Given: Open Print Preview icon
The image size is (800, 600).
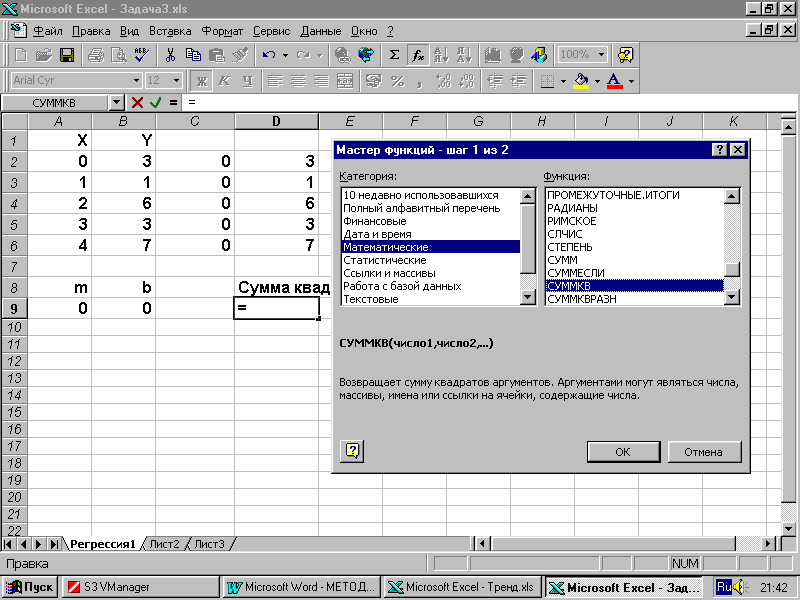Looking at the screenshot, I should (x=119, y=55).
